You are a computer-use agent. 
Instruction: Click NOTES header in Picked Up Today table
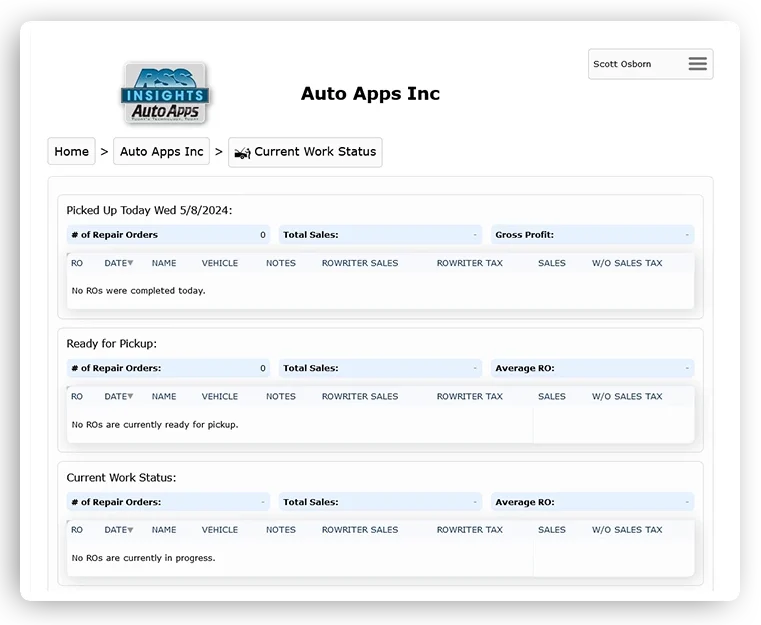click(x=281, y=263)
